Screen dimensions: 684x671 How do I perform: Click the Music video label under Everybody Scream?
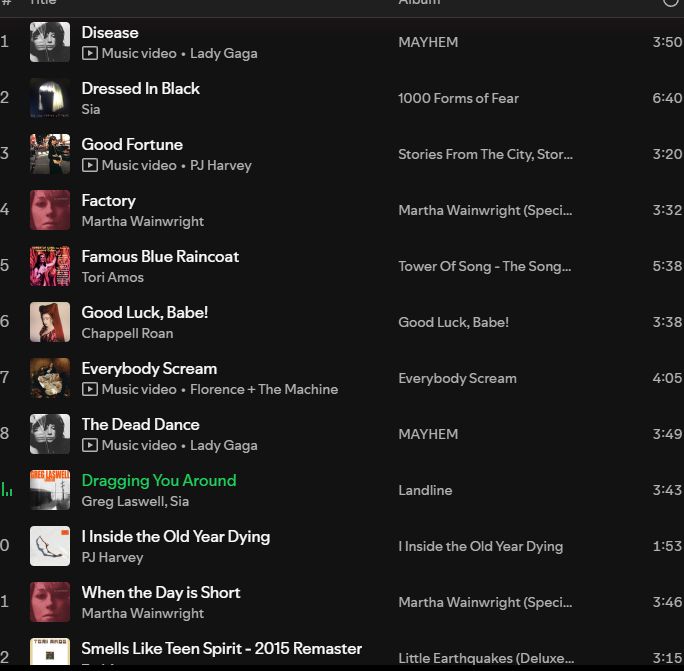coord(139,389)
